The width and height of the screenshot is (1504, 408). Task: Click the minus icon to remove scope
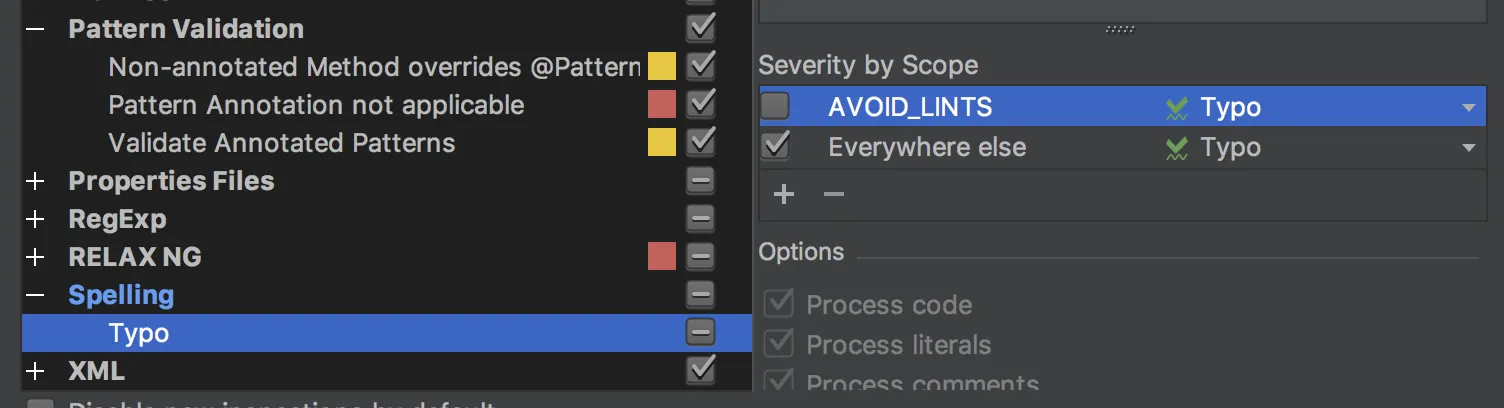click(x=833, y=194)
